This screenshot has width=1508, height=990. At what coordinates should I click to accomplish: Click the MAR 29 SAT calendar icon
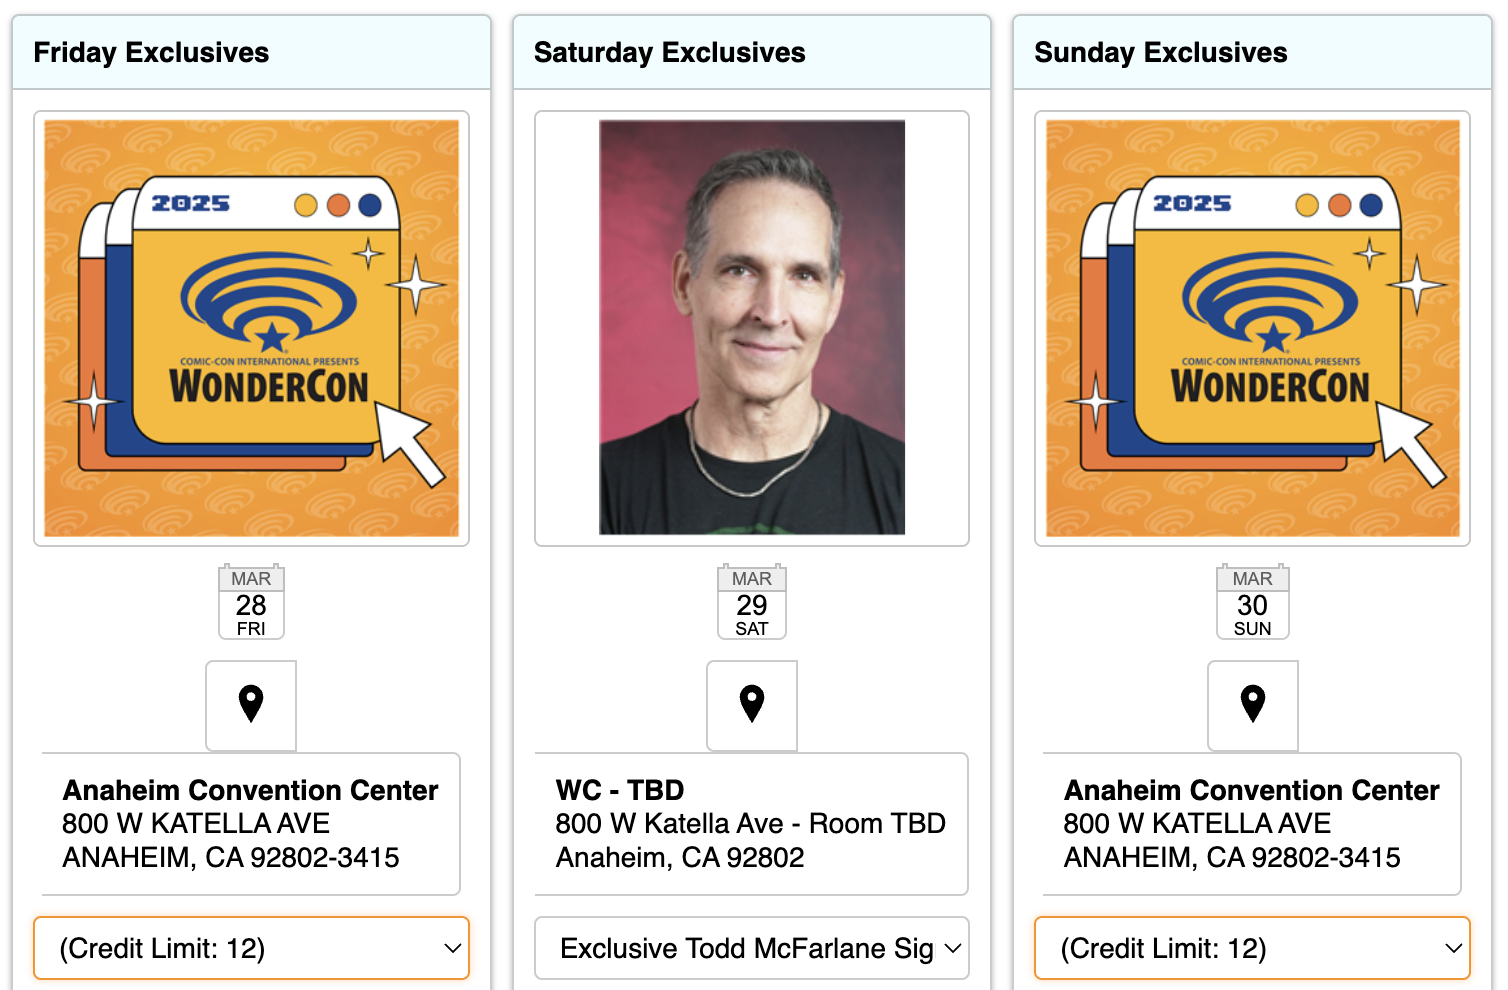point(752,603)
